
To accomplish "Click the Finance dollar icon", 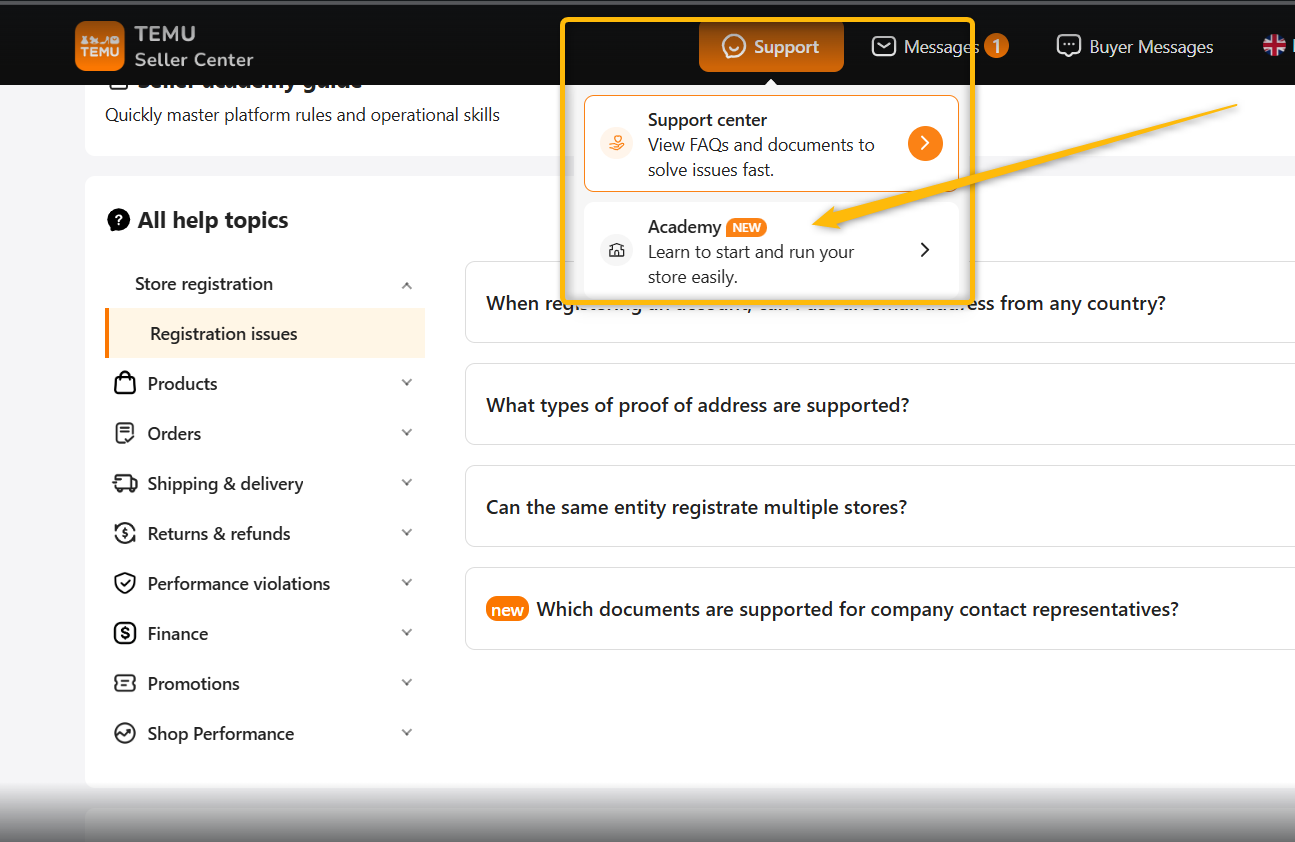I will 125,633.
